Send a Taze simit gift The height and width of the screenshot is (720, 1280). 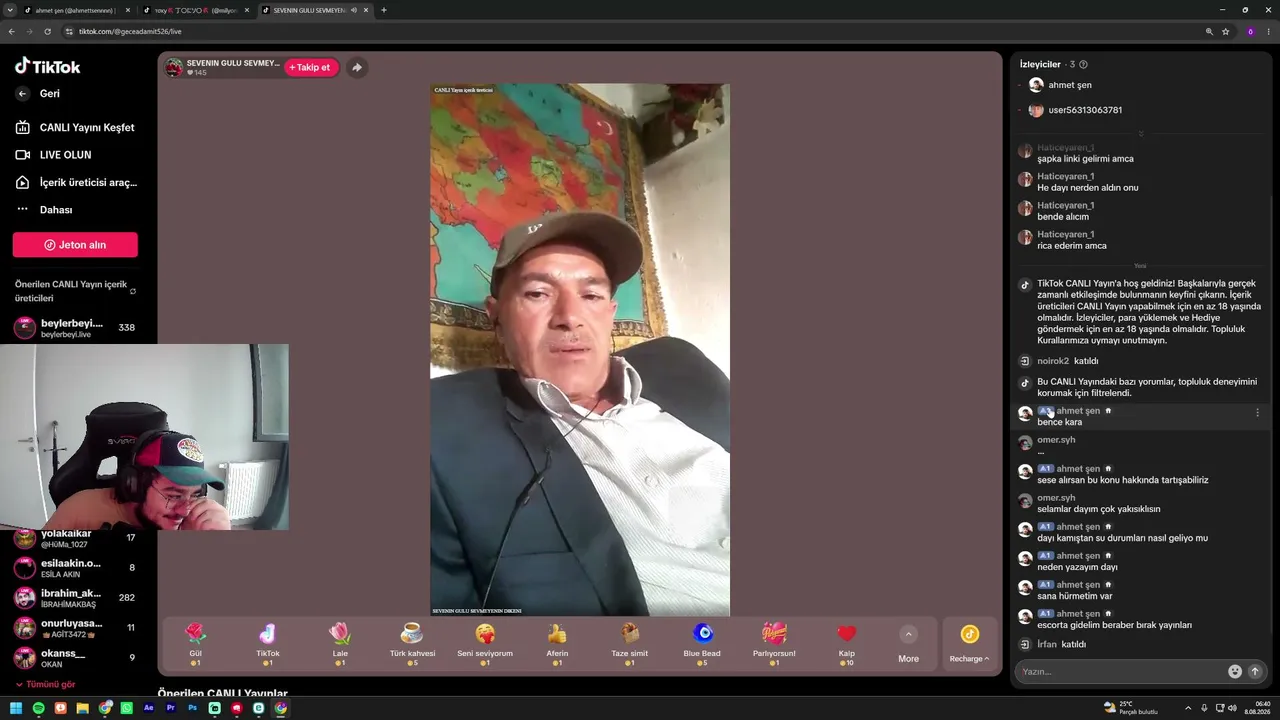[630, 642]
